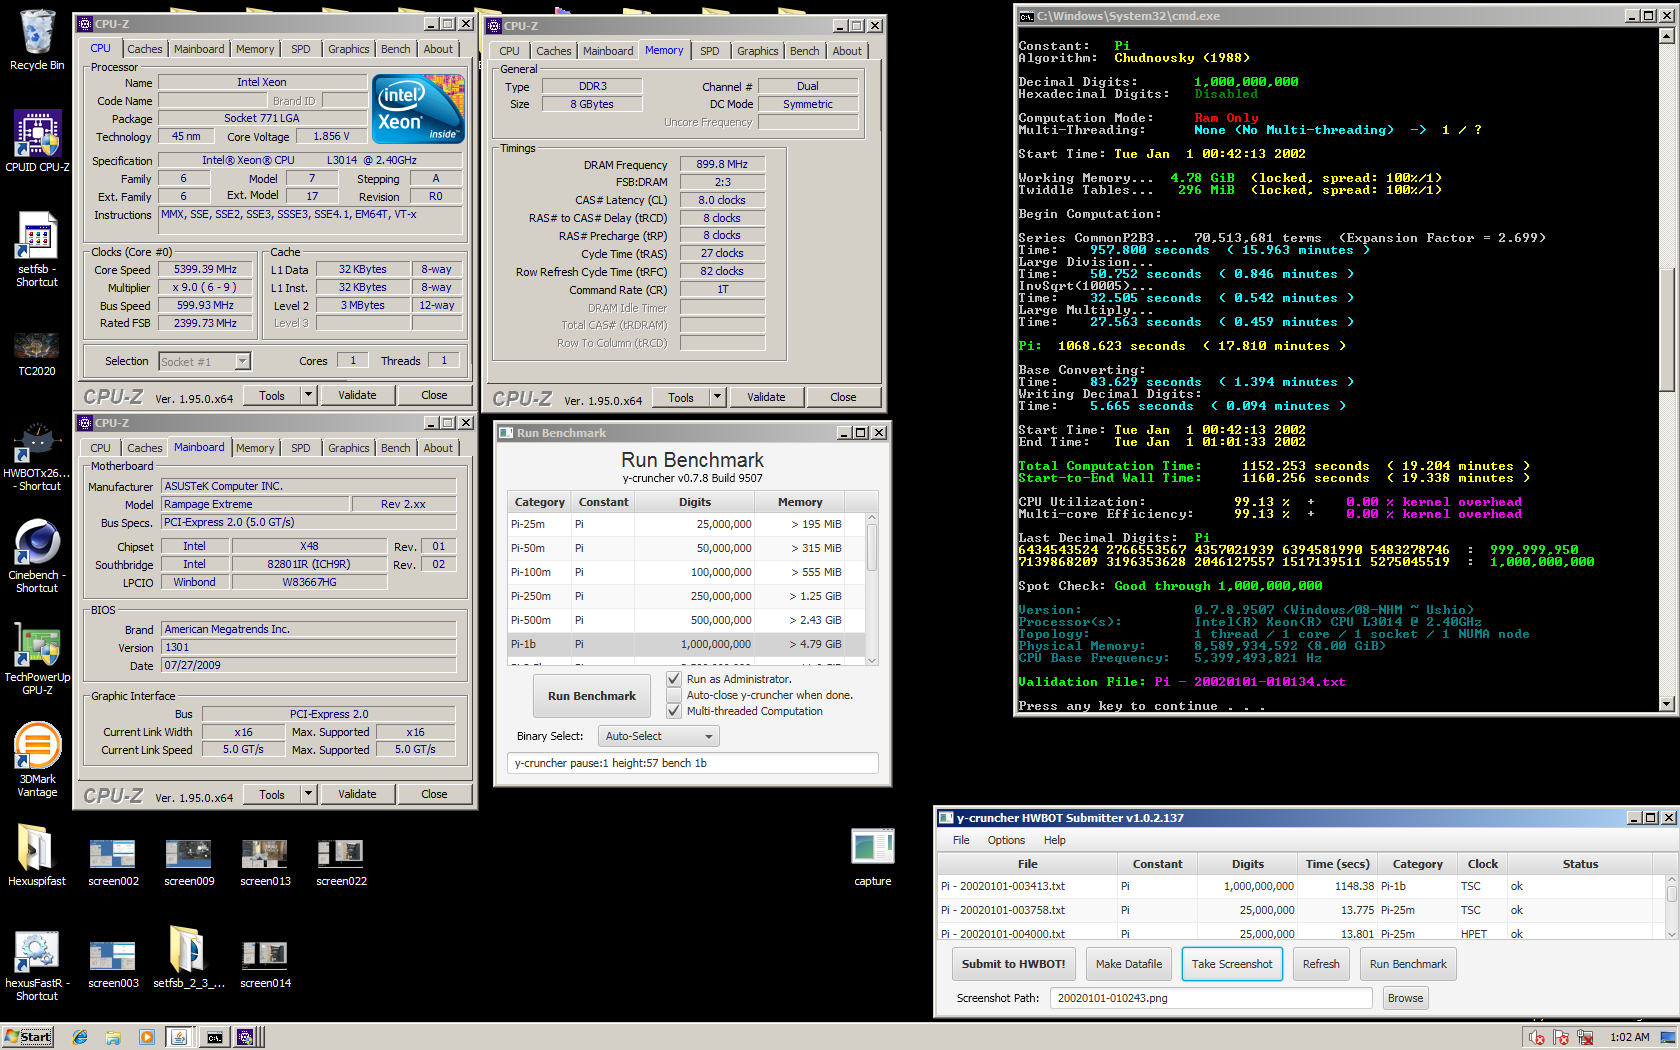Viewport: 1680px width, 1050px height.
Task: Open the setfsb Shortcut desktop icon
Action: click(x=37, y=250)
